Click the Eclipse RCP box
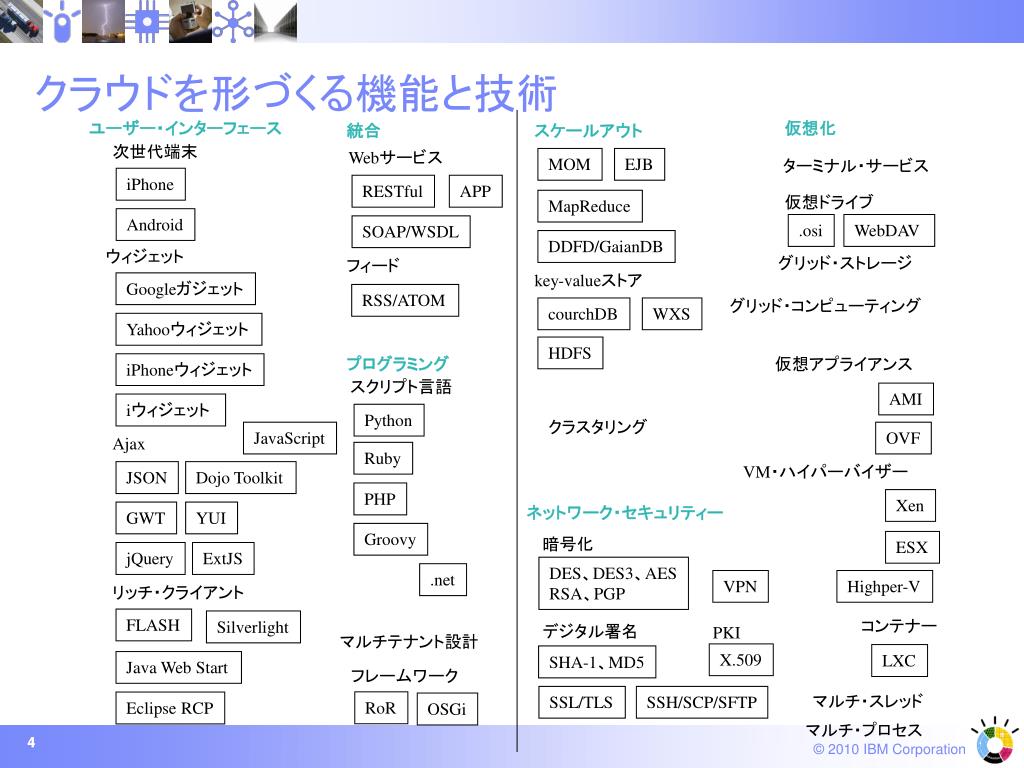 point(170,708)
